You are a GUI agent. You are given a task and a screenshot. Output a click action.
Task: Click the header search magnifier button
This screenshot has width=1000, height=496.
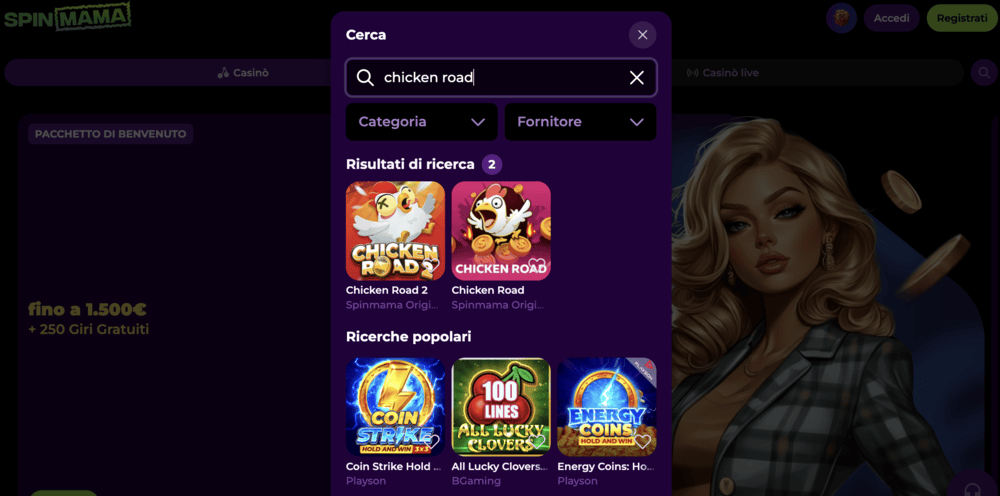click(984, 72)
